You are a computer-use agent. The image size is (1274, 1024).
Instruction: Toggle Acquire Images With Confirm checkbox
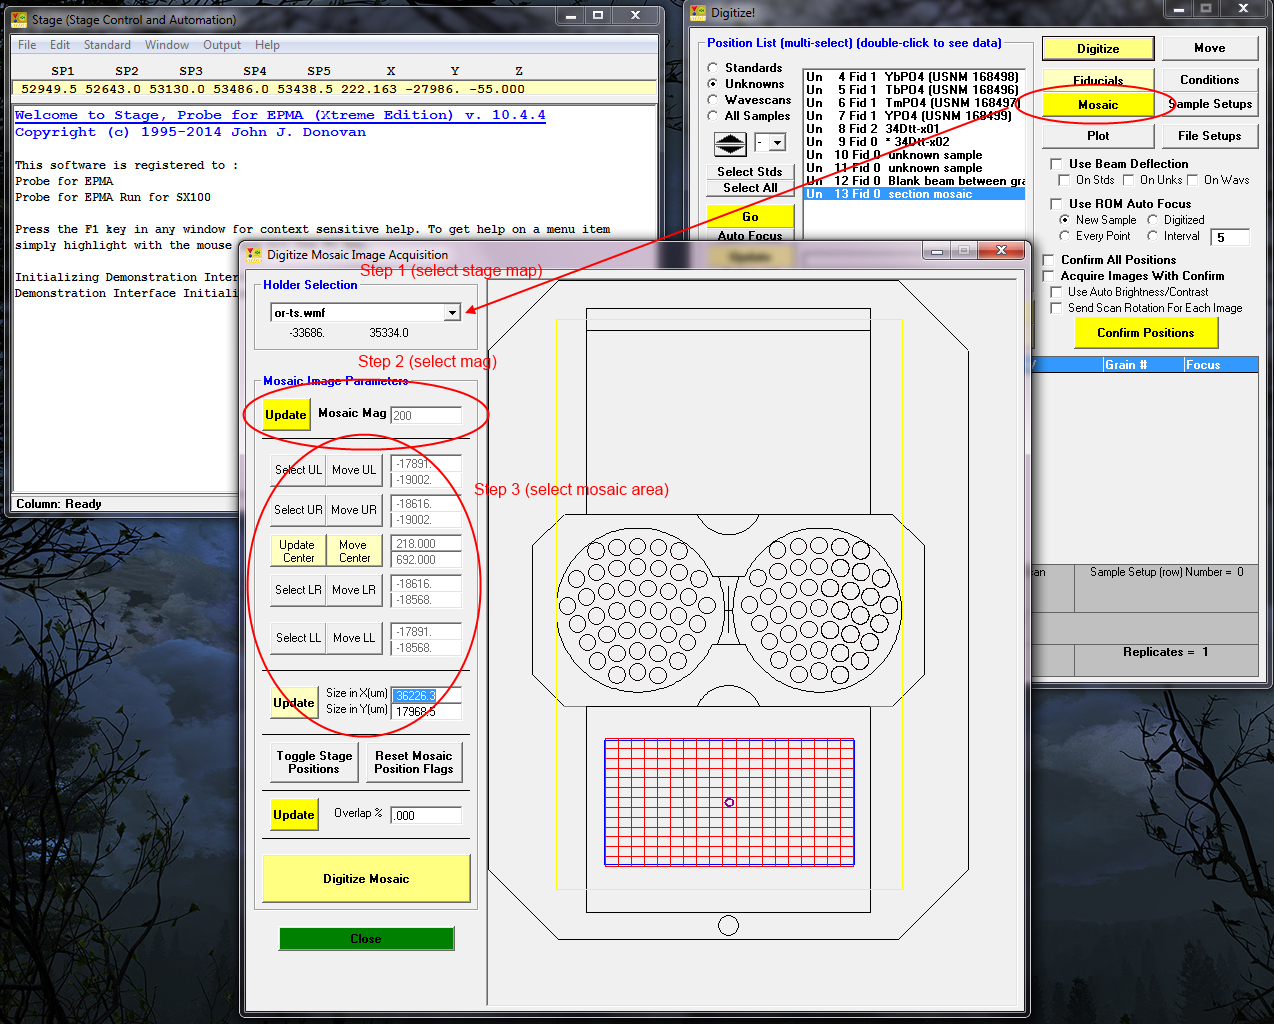[x=1048, y=276]
